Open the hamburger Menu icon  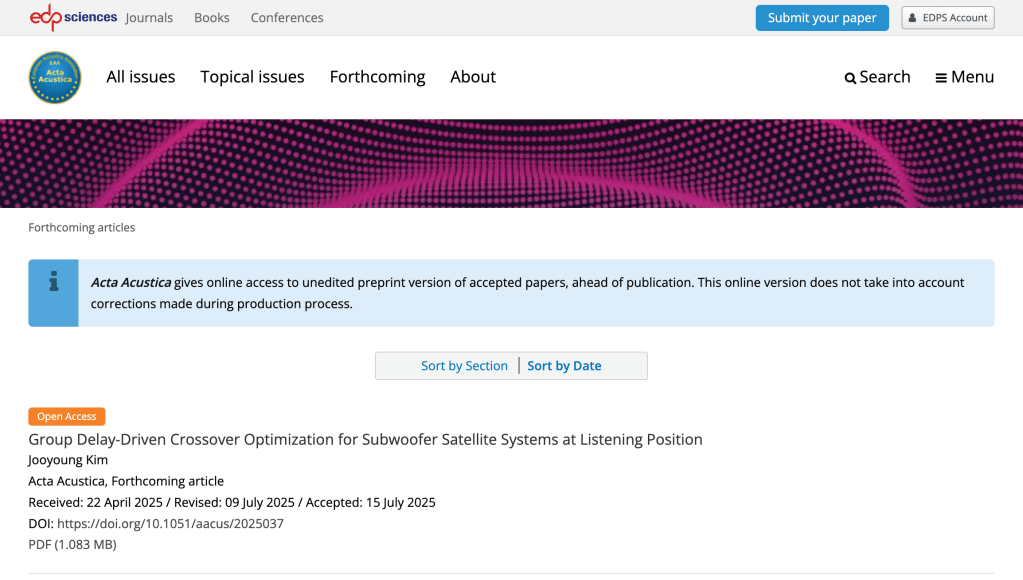pyautogui.click(x=941, y=78)
